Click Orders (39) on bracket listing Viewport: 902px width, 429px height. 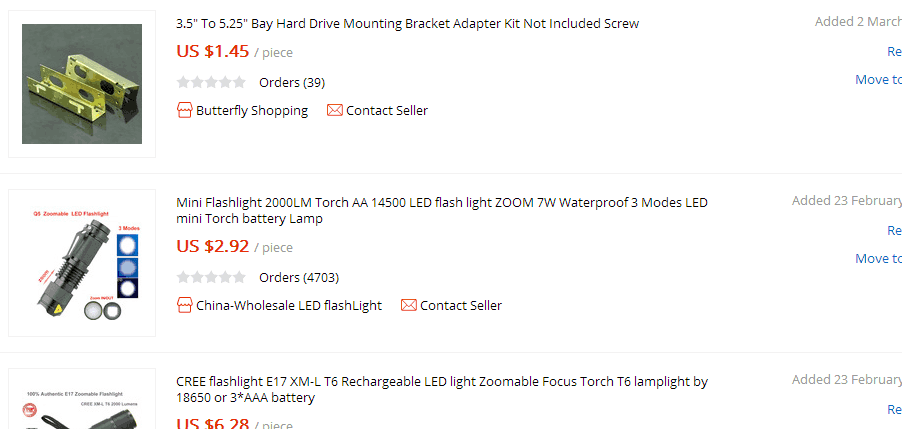tap(291, 83)
